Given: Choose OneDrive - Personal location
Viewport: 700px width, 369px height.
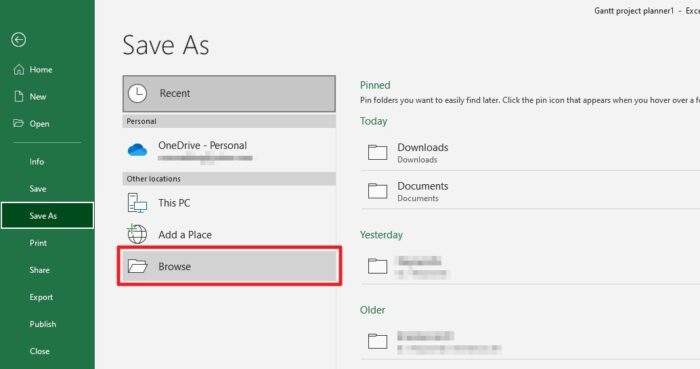Looking at the screenshot, I should [229, 150].
